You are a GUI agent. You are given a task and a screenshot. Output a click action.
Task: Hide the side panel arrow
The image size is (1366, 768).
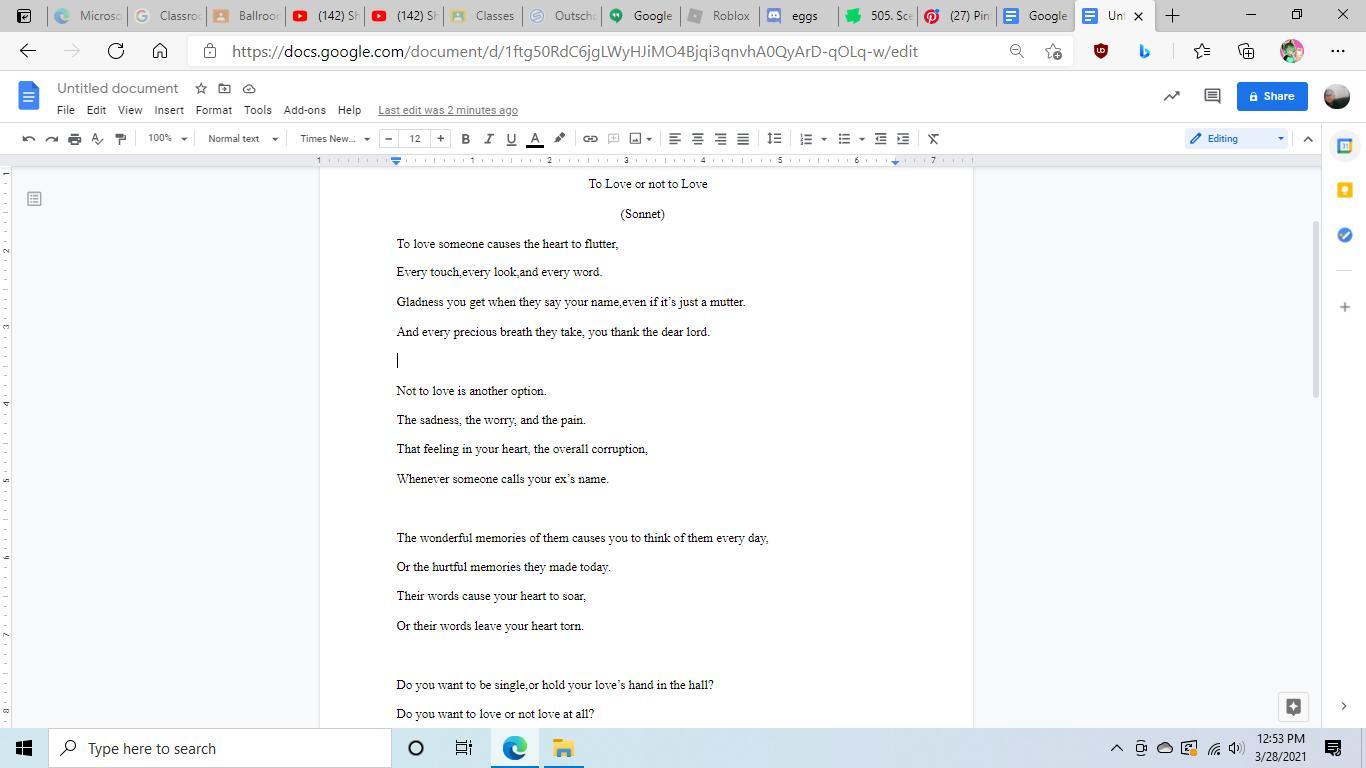click(x=1344, y=706)
